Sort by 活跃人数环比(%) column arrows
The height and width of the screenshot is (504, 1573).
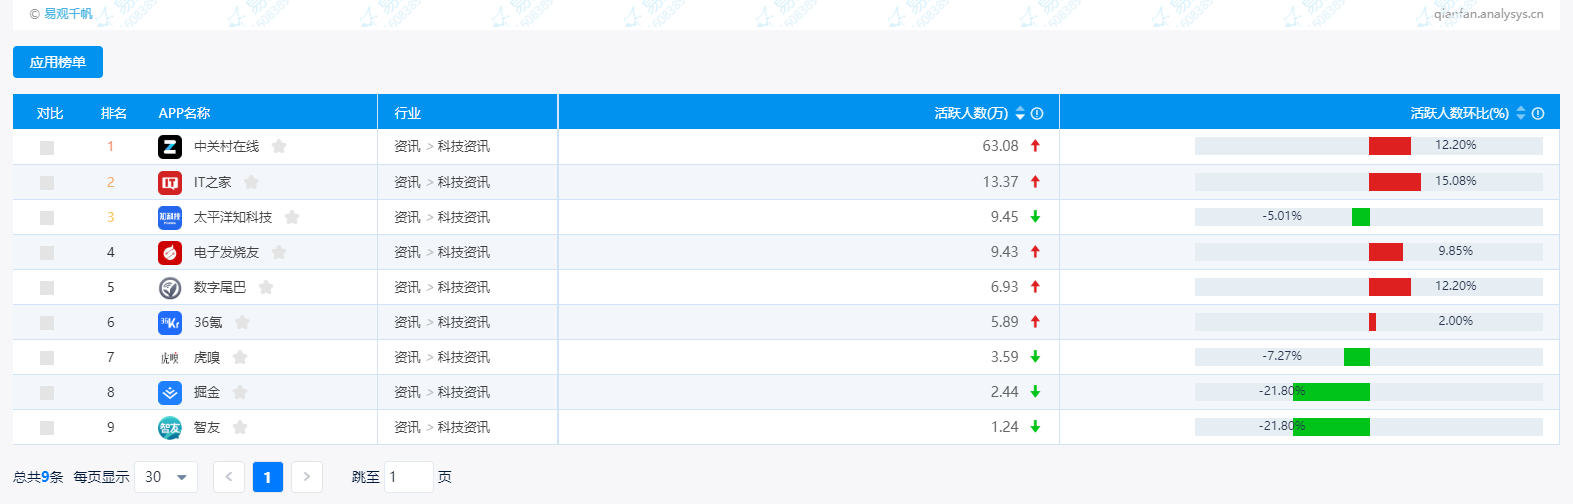coord(1521,113)
